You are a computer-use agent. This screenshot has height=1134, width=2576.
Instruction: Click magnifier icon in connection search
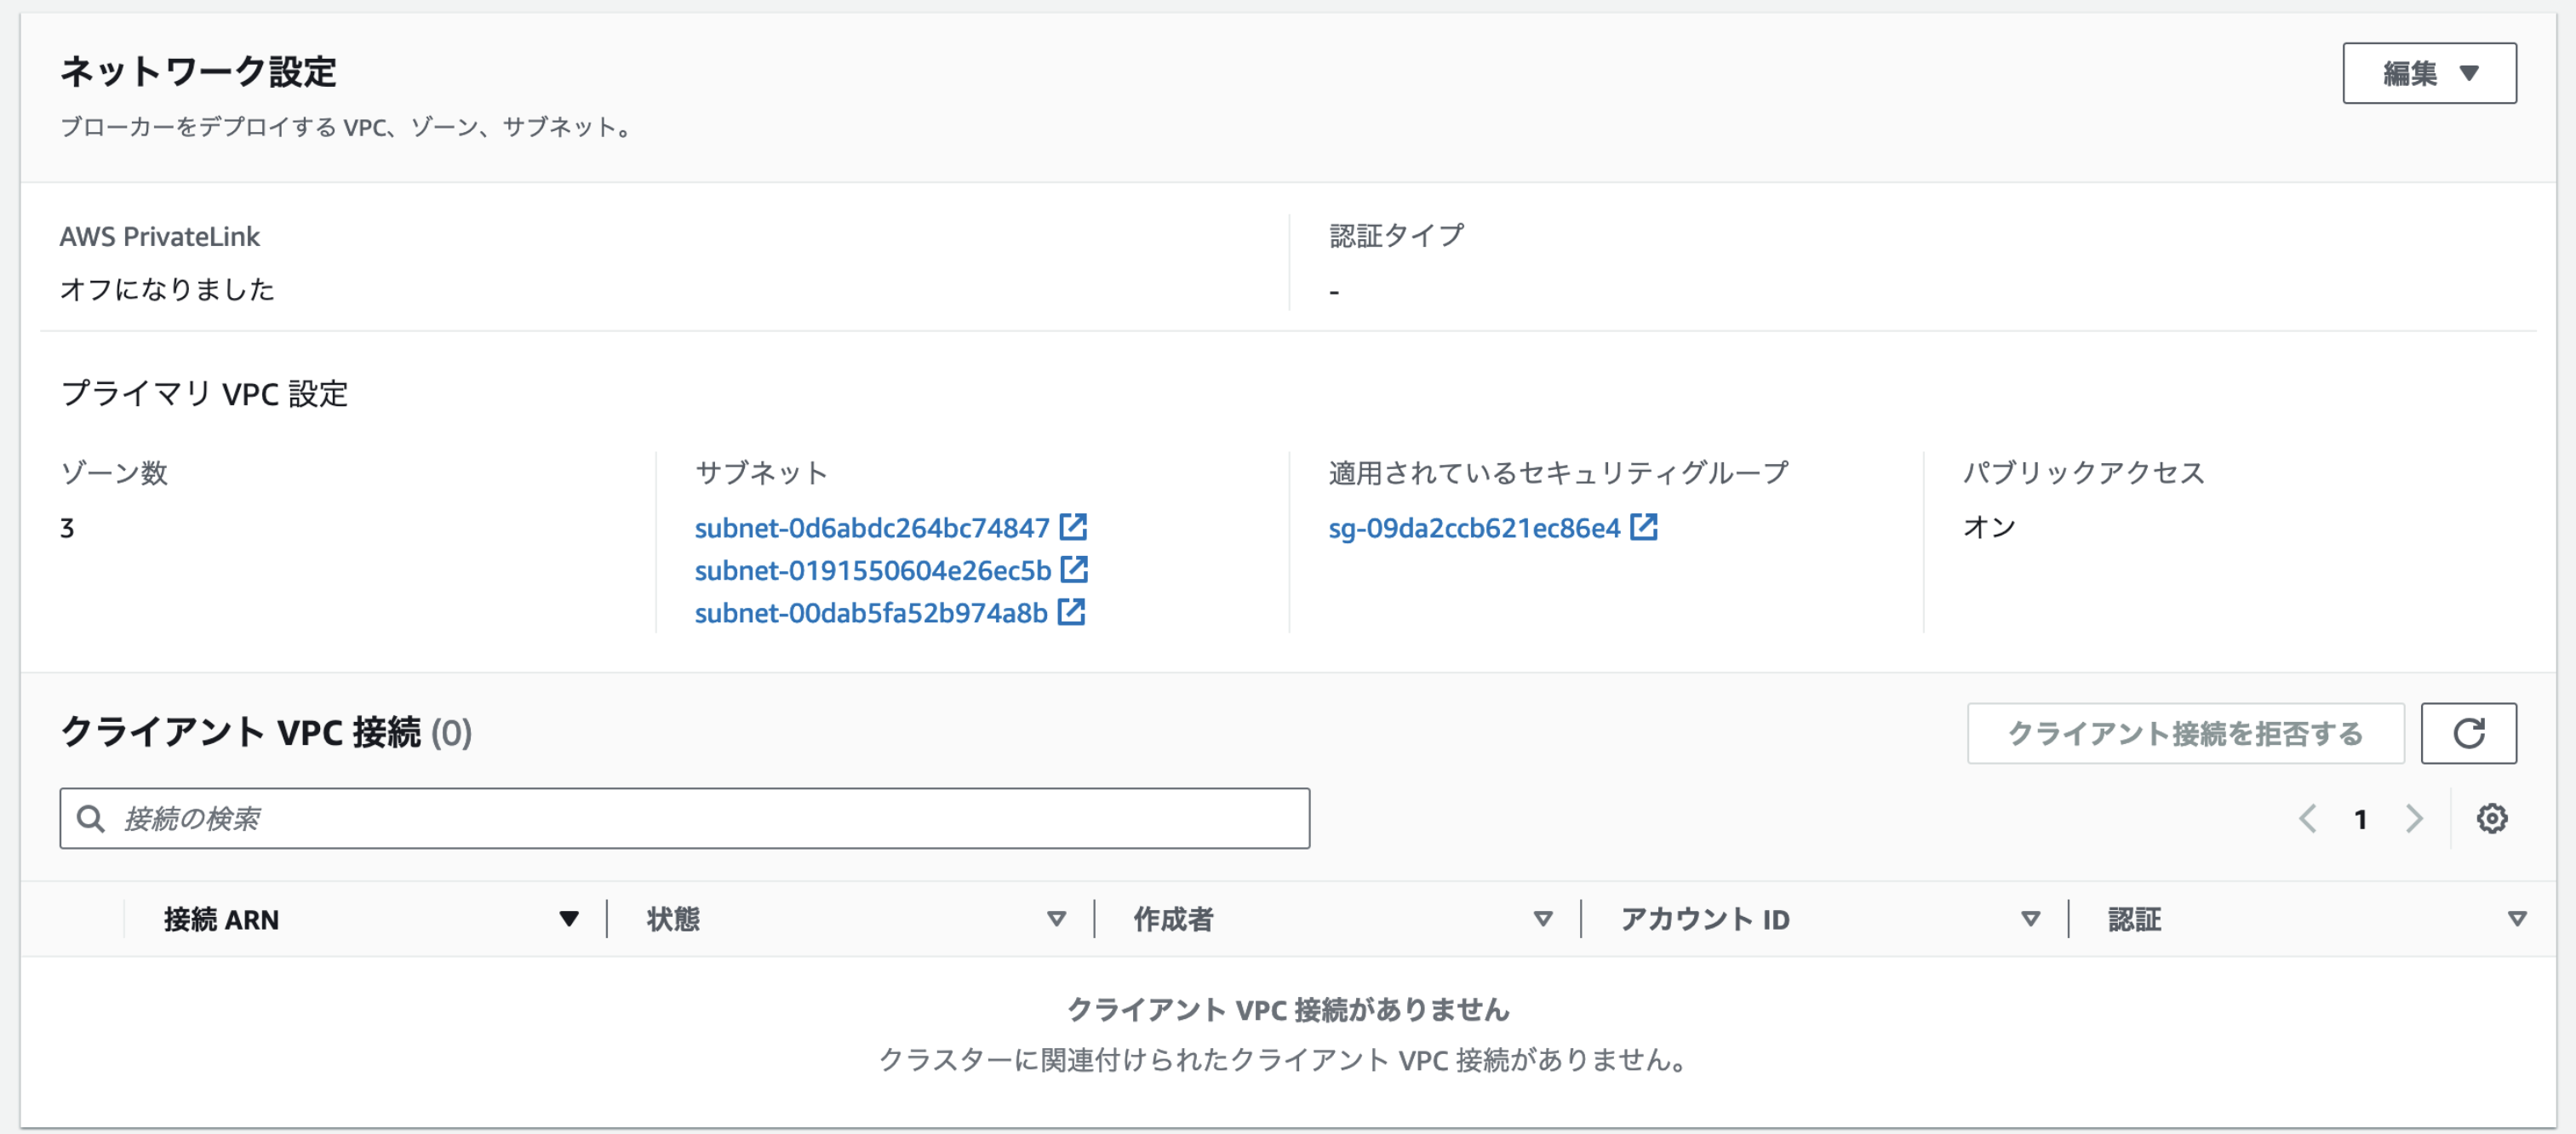coord(91,819)
